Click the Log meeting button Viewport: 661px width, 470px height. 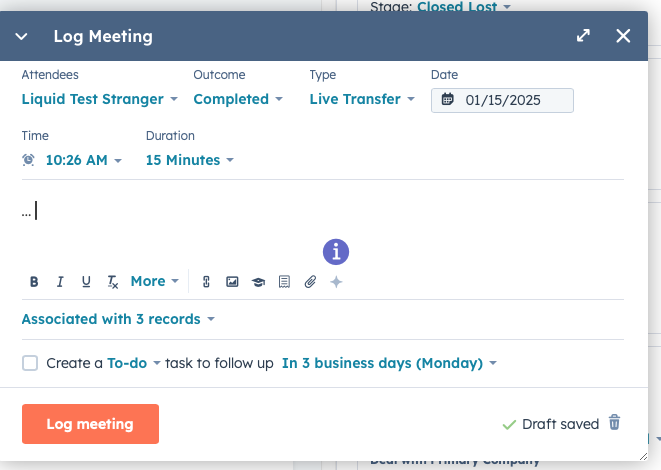(90, 424)
